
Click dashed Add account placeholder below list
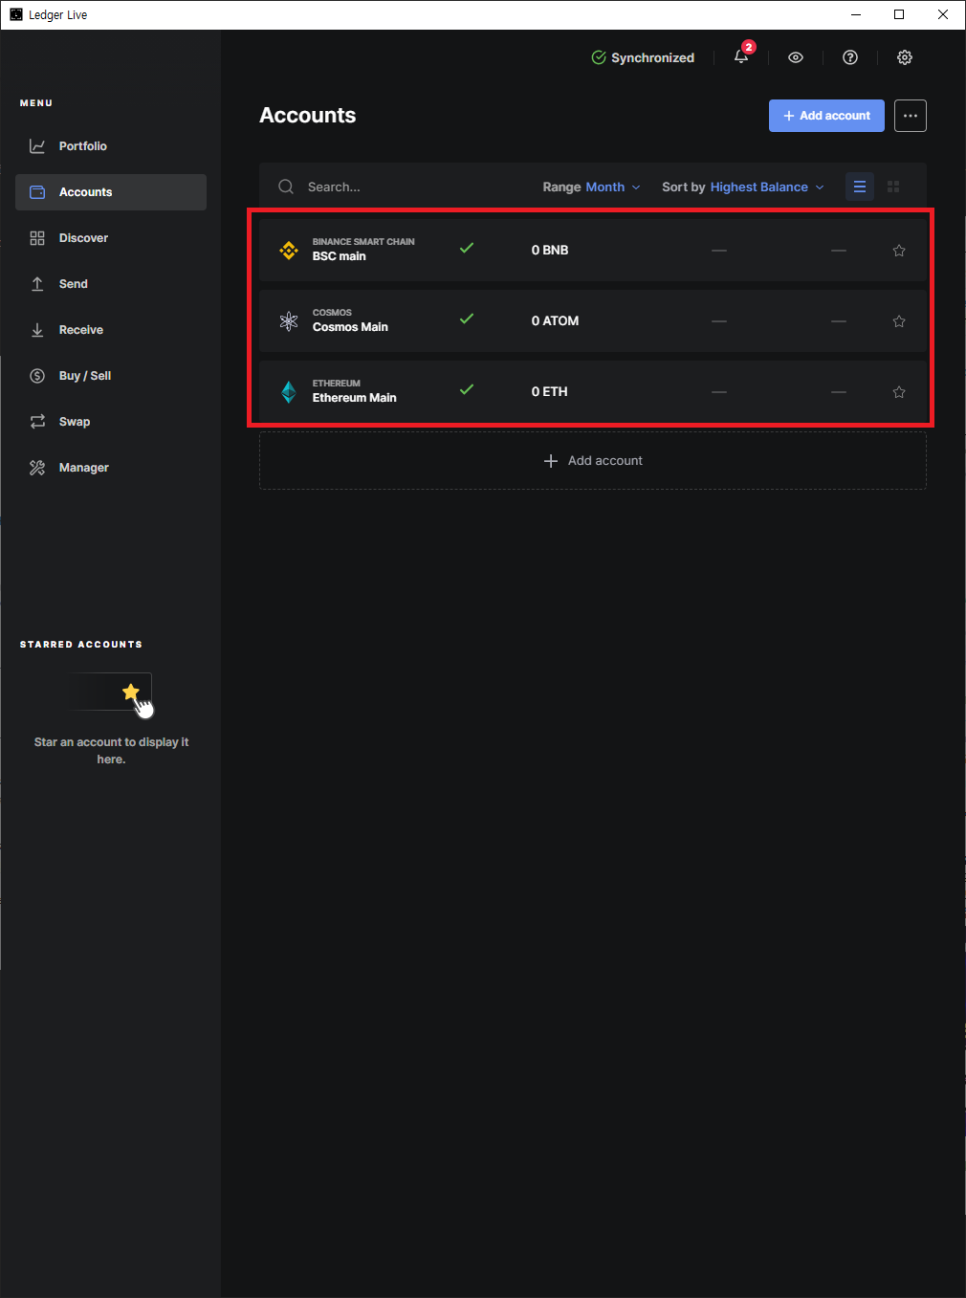tap(593, 461)
